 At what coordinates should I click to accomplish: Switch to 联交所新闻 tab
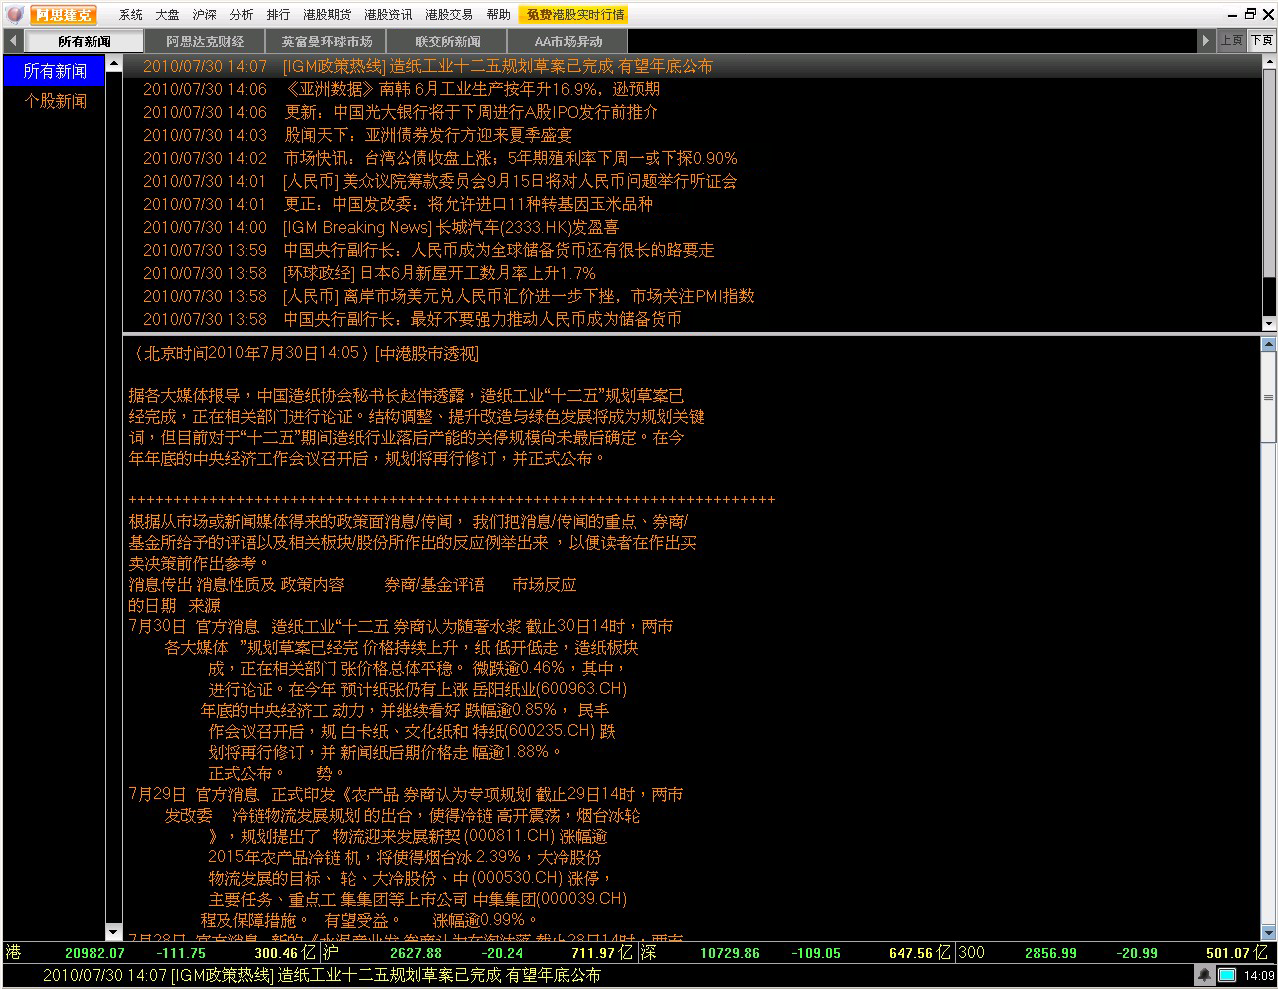coord(447,41)
